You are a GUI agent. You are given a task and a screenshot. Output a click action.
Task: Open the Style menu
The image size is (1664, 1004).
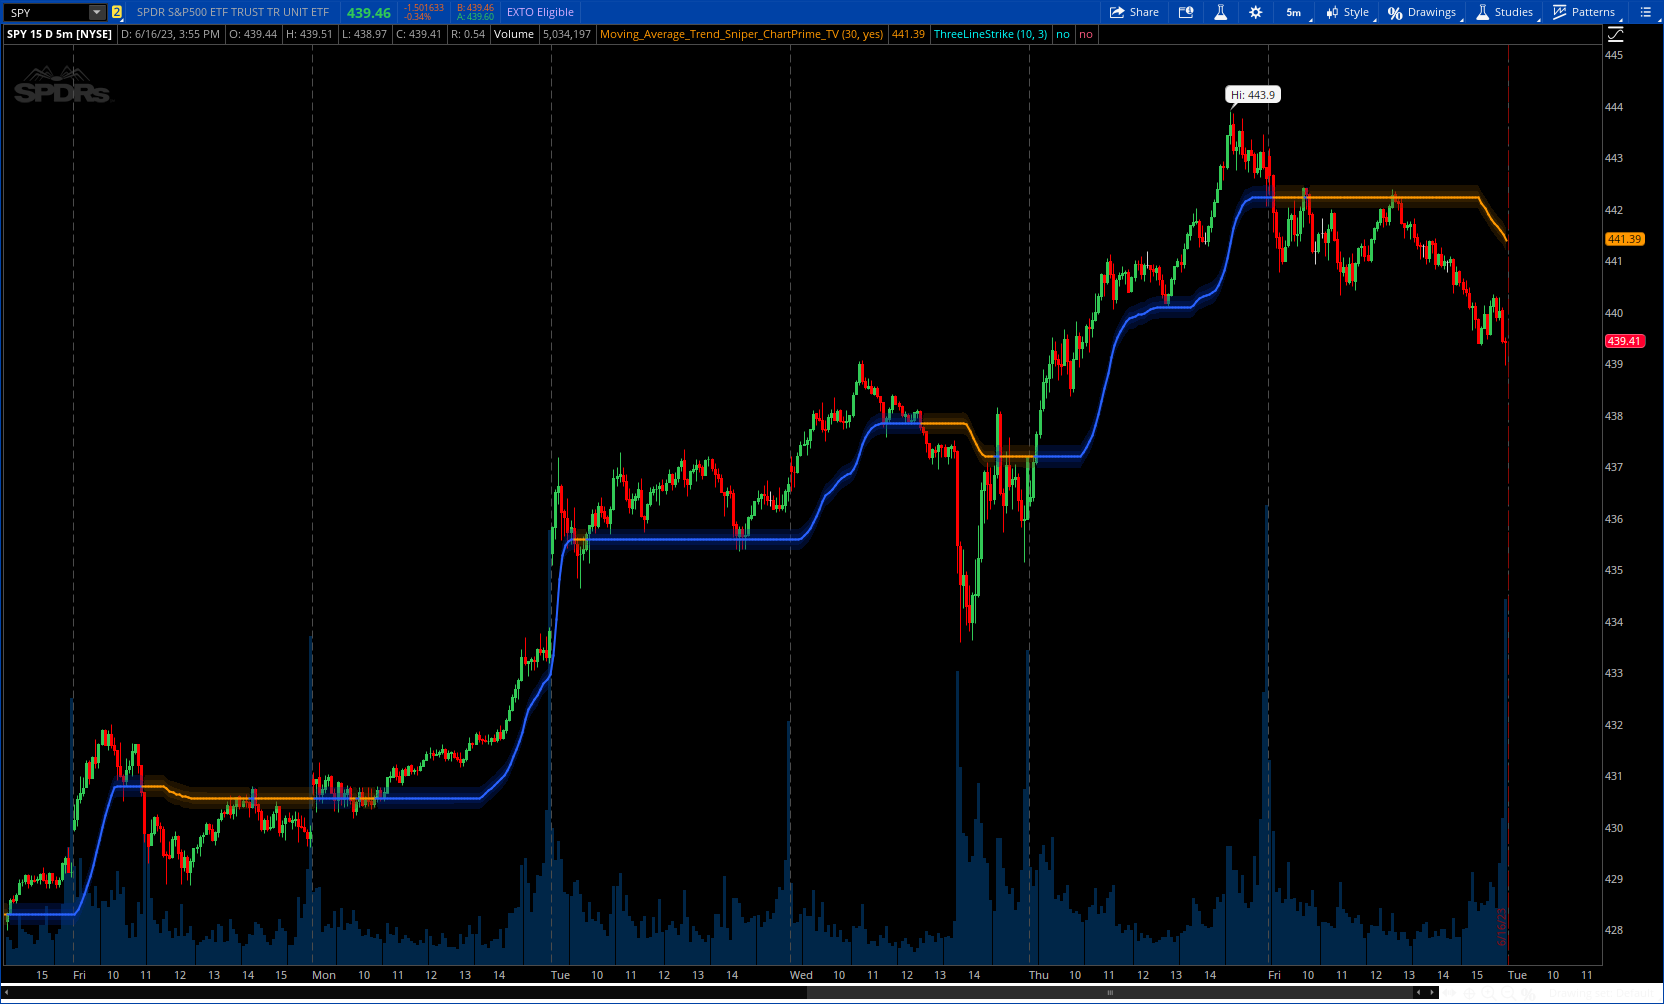pos(1347,12)
